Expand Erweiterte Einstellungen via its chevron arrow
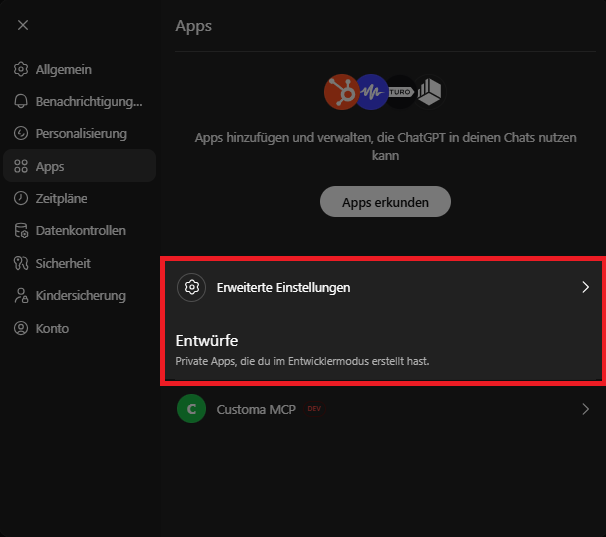Image resolution: width=606 pixels, height=537 pixels. (586, 287)
